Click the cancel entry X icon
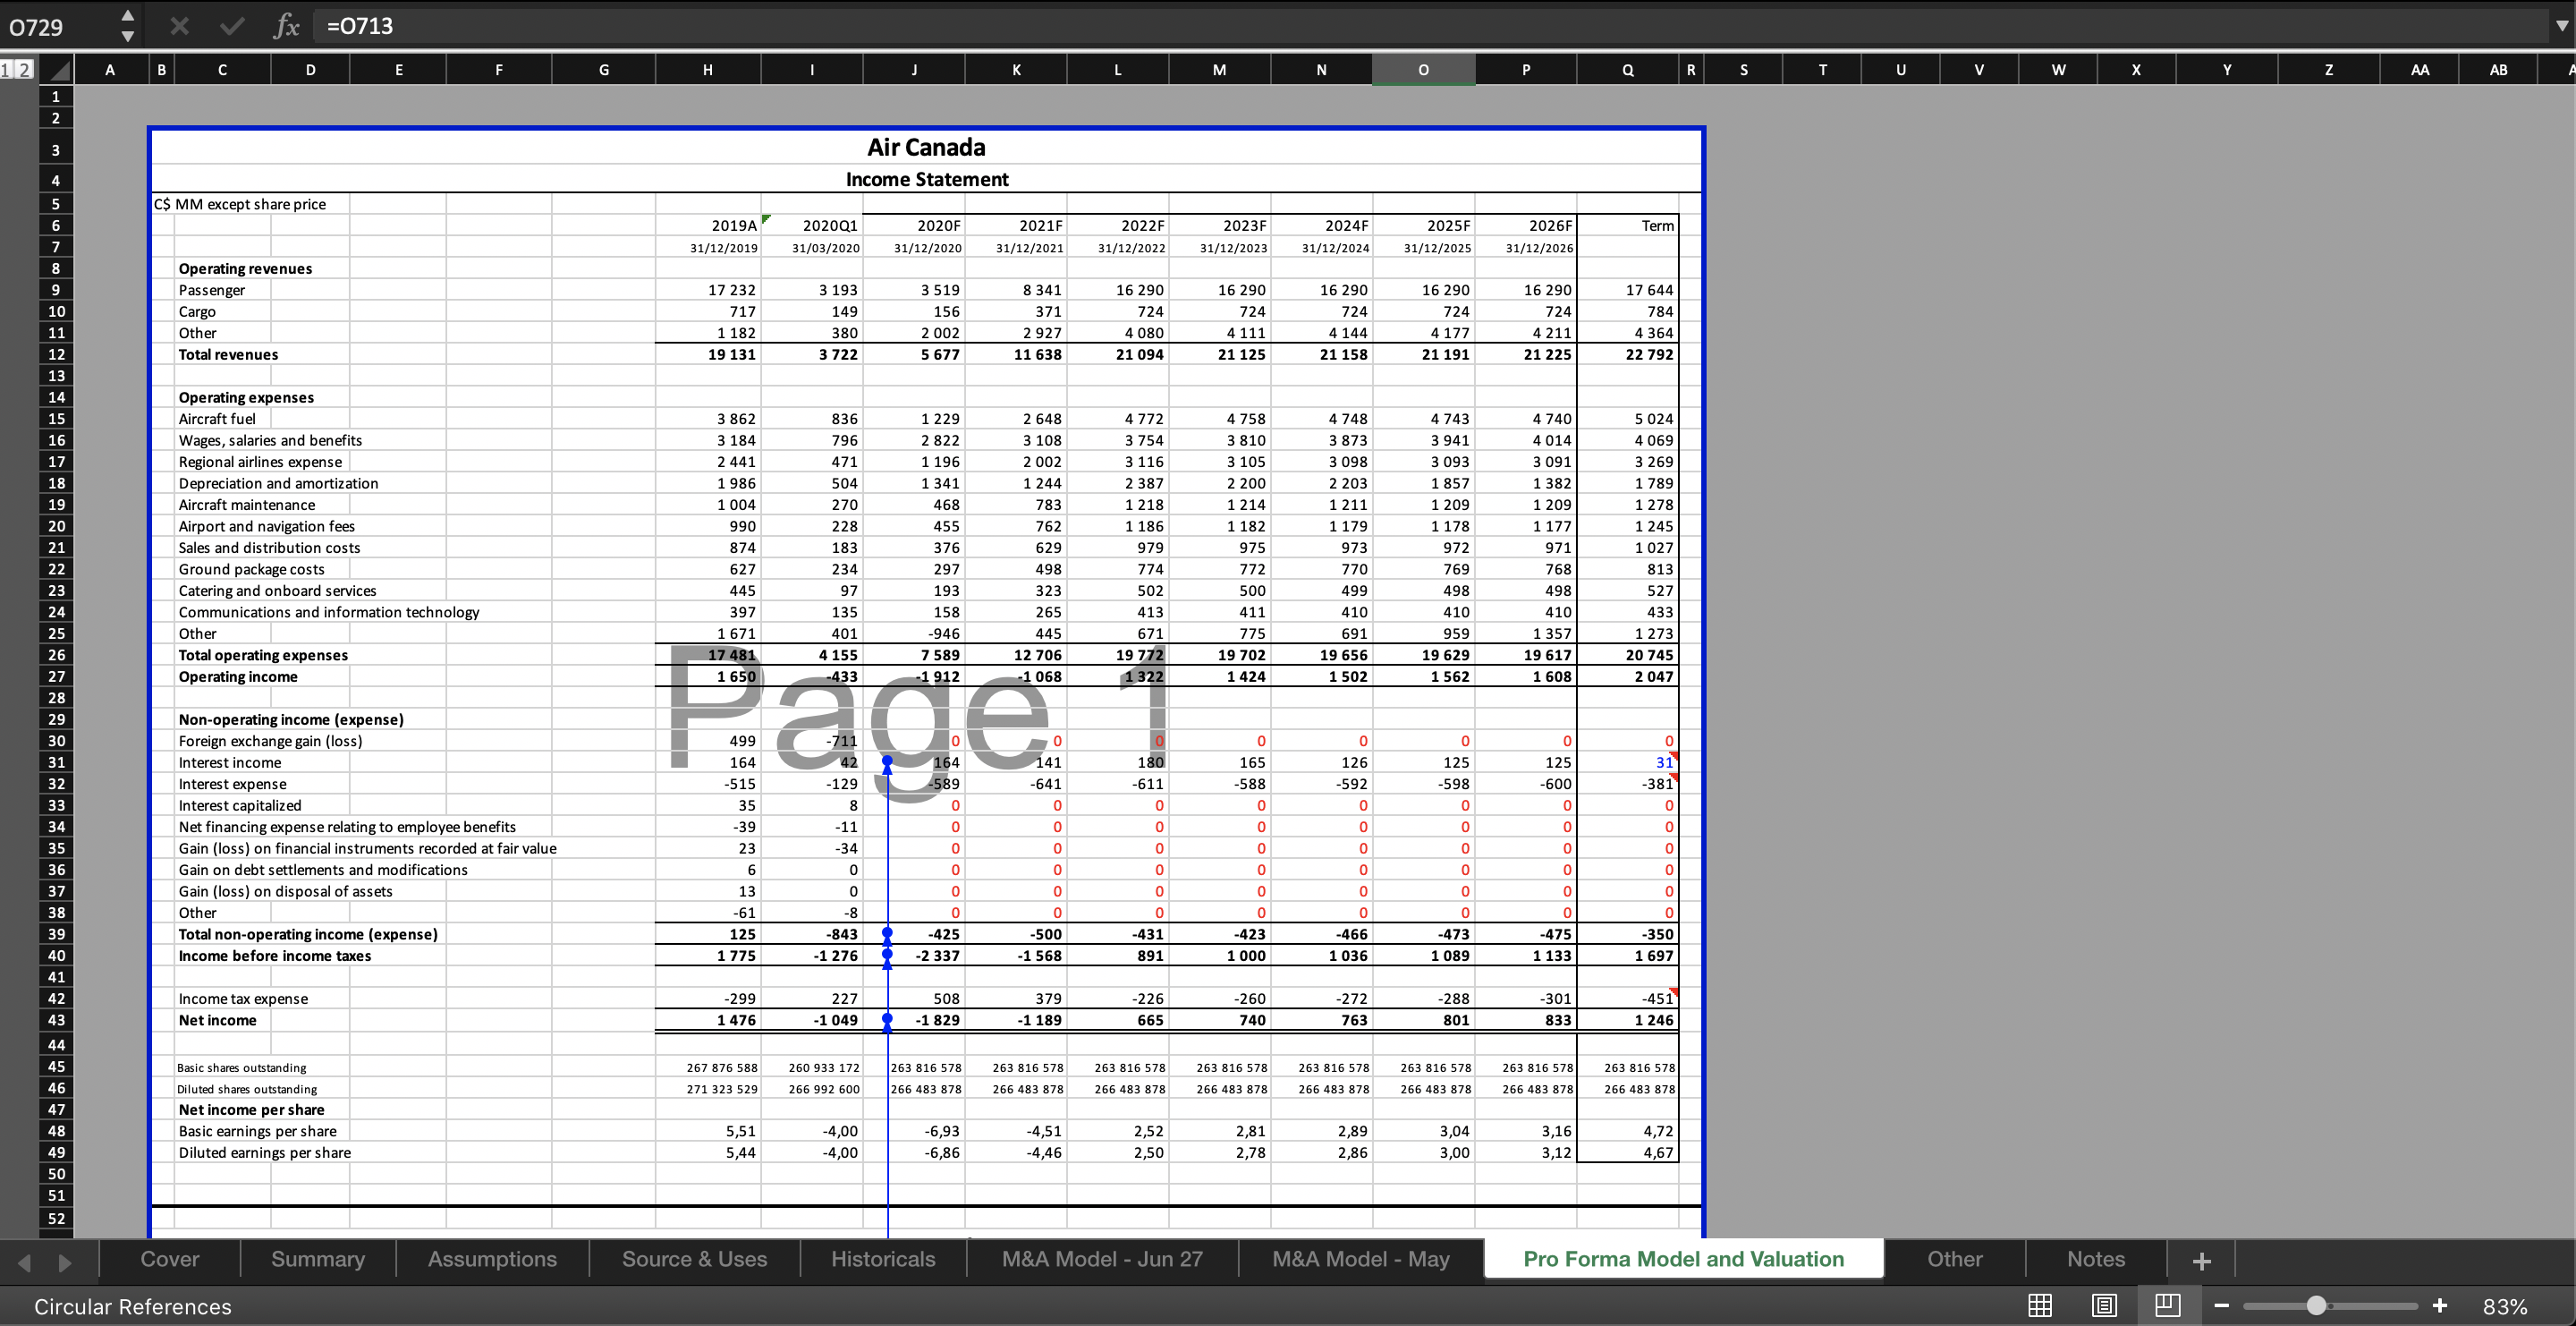 click(x=179, y=26)
